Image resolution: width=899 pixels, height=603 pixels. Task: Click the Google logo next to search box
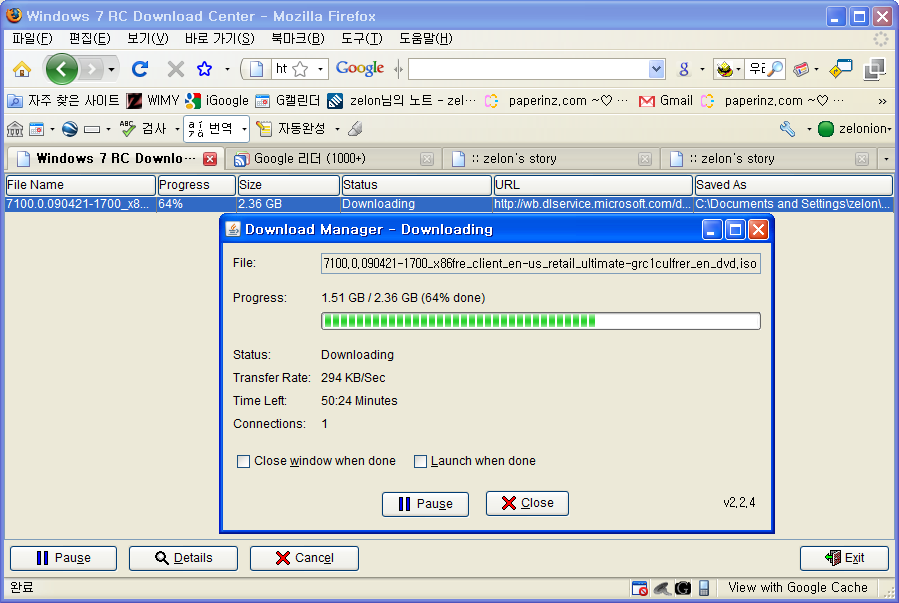coord(359,68)
